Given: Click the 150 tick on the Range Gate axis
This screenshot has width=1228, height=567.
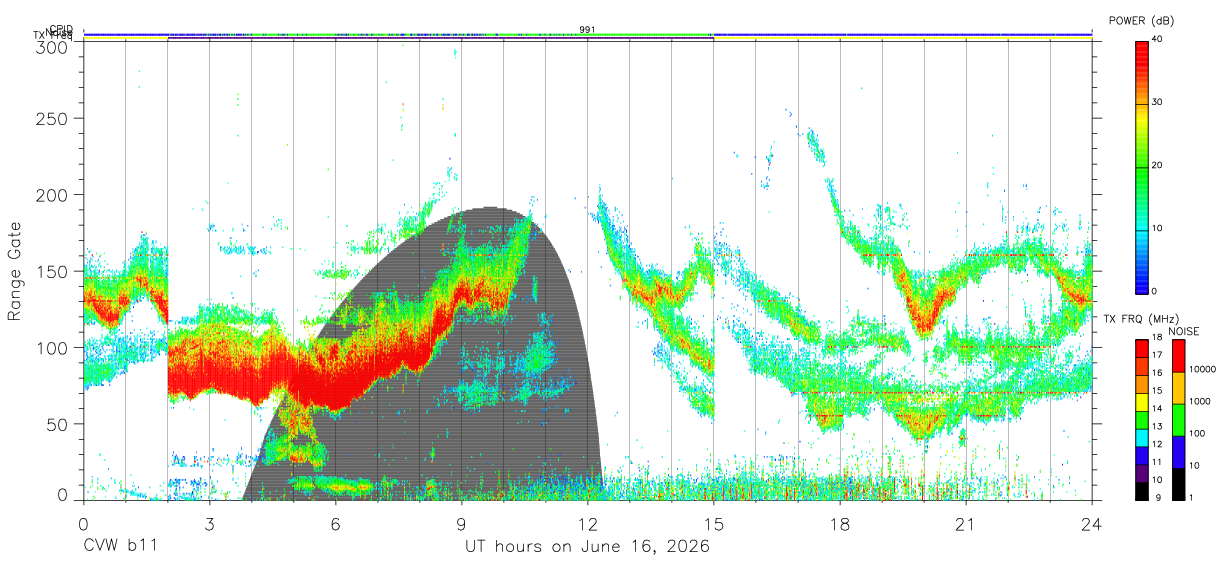Looking at the screenshot, I should point(54,271).
